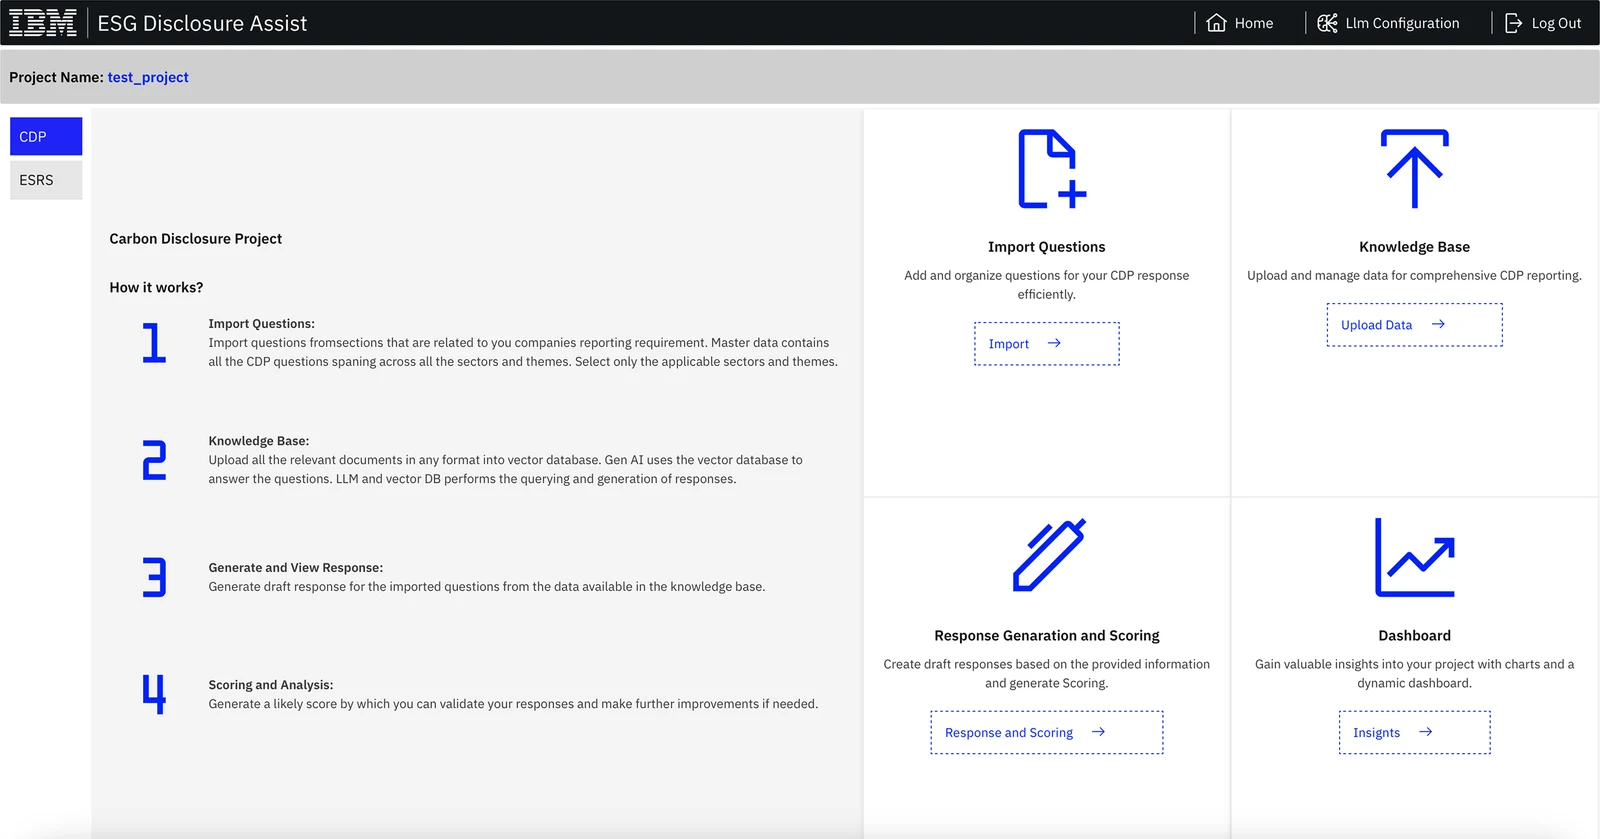The height and width of the screenshot is (839, 1600).
Task: Click the 'How it works?' heading
Action: tap(156, 287)
